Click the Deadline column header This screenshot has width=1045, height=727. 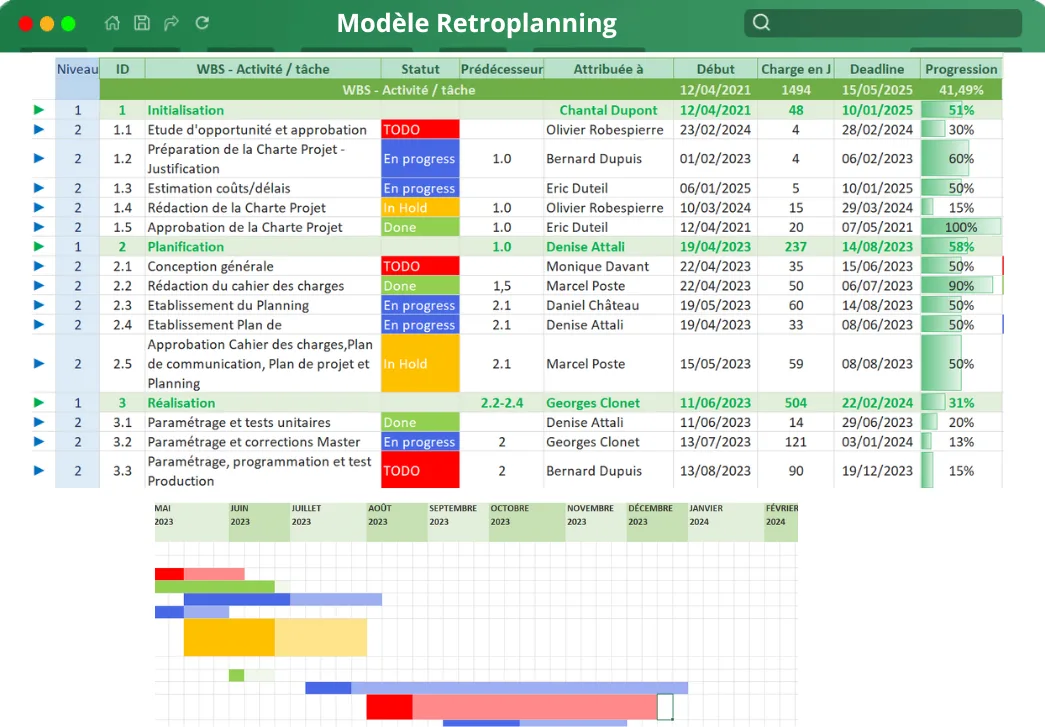877,69
